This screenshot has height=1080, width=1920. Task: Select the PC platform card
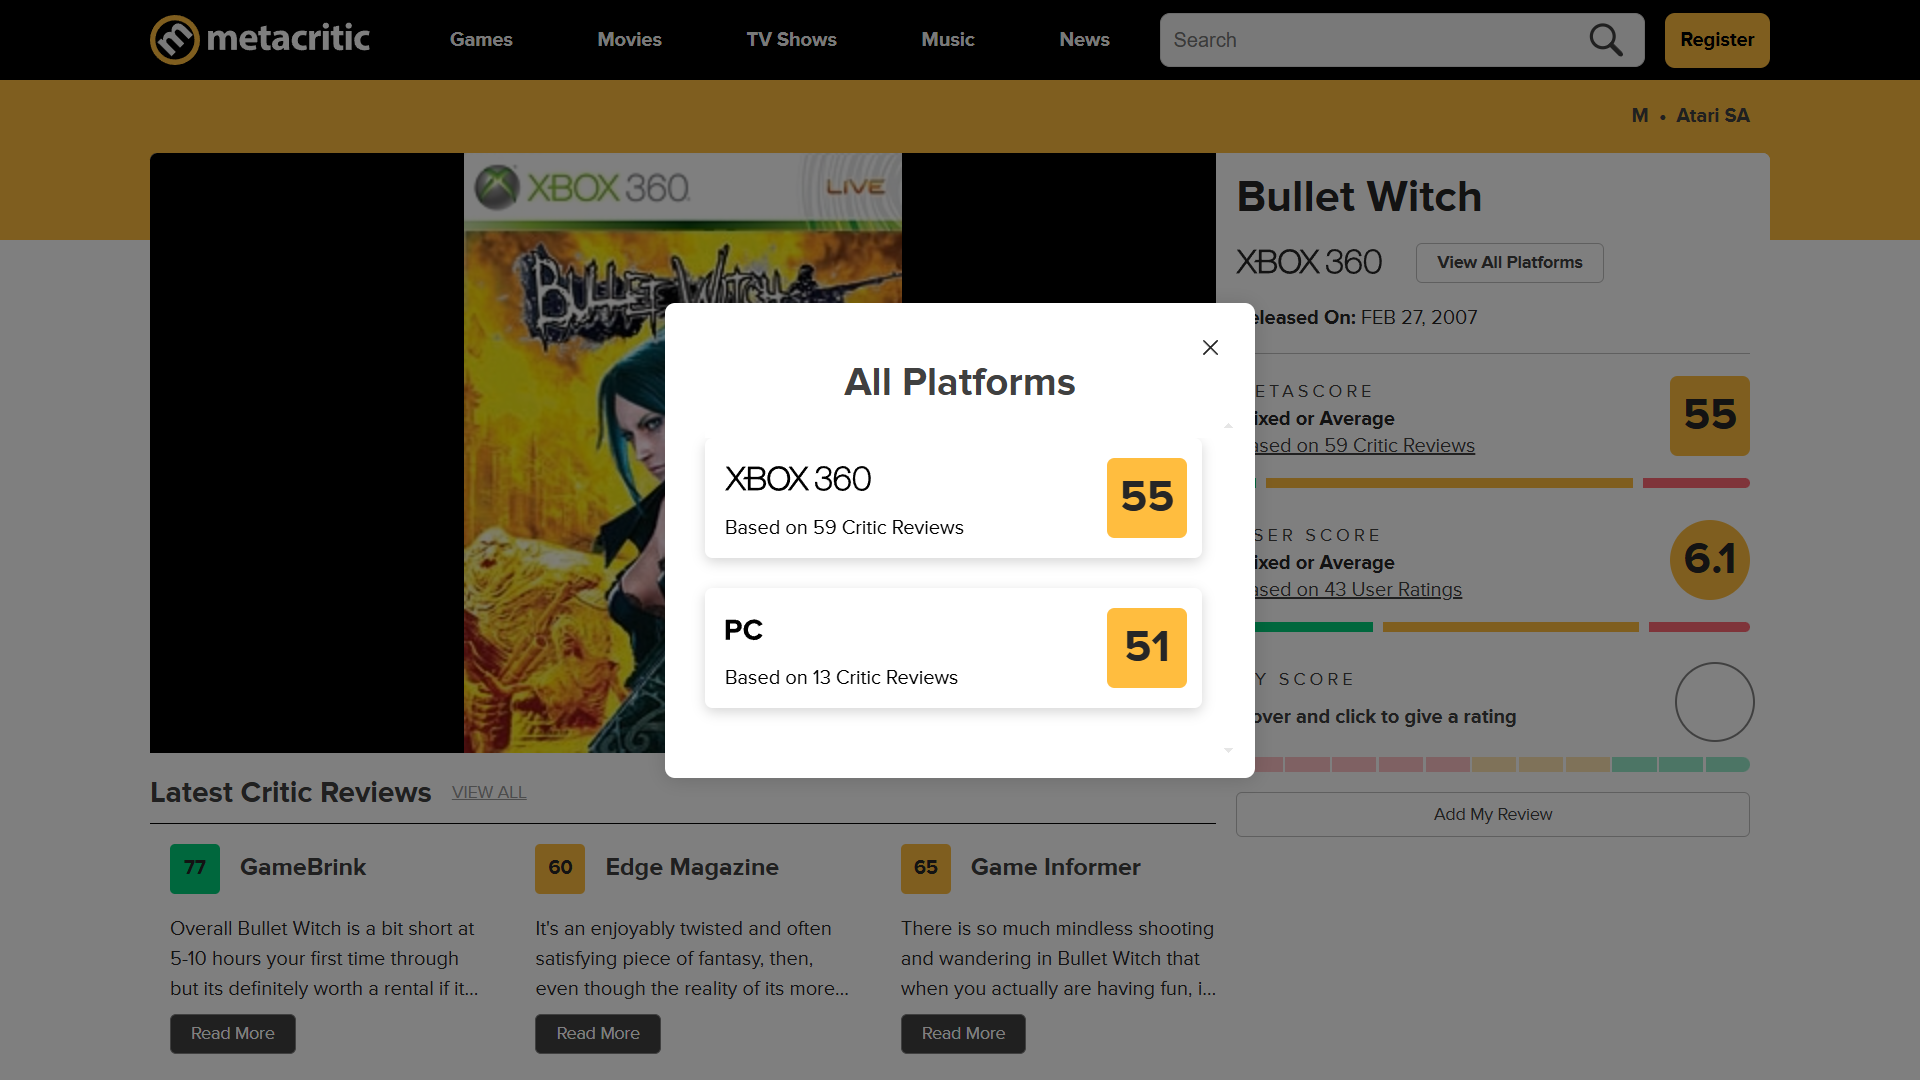(900, 648)
